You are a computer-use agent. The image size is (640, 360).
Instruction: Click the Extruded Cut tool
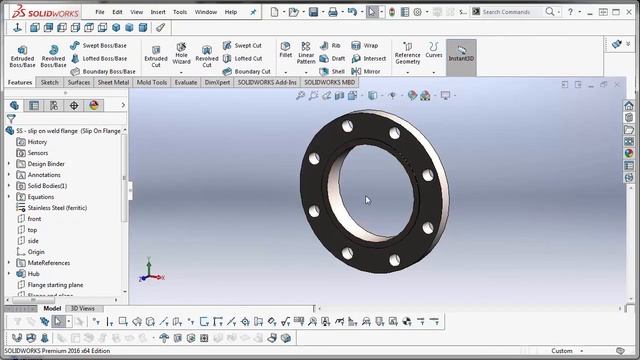[x=156, y=56]
